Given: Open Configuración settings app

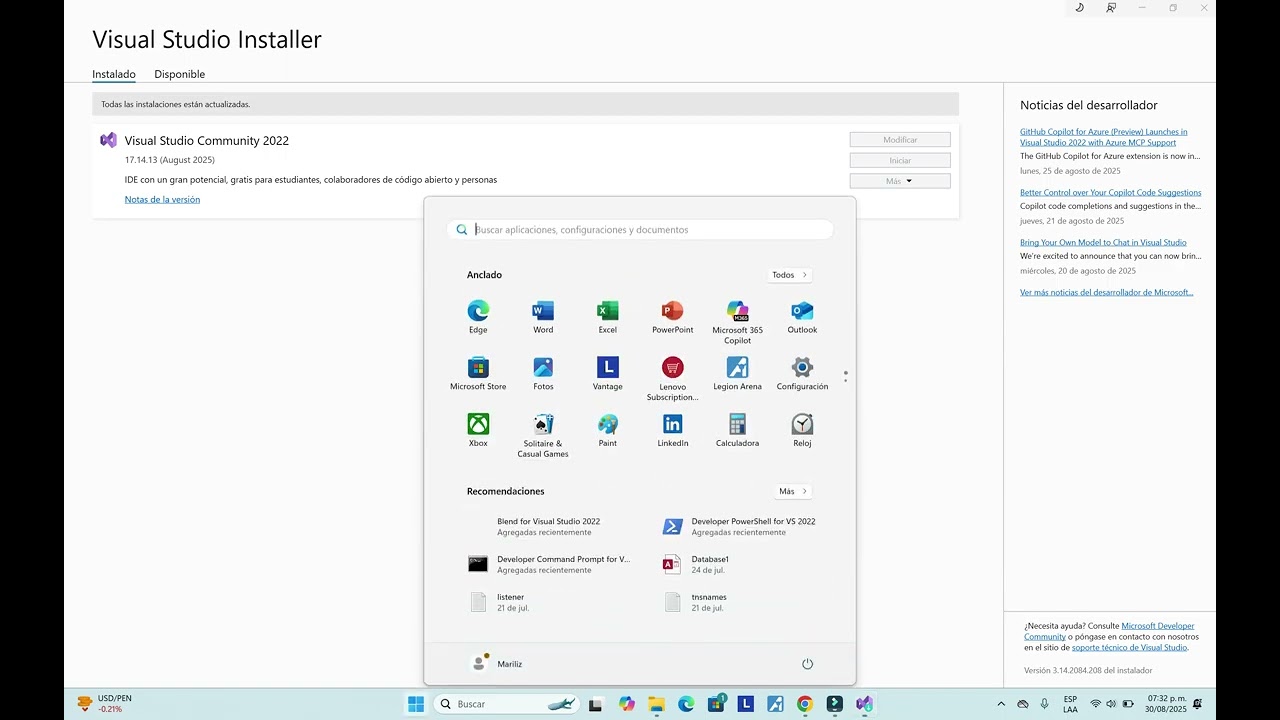Looking at the screenshot, I should (x=802, y=374).
